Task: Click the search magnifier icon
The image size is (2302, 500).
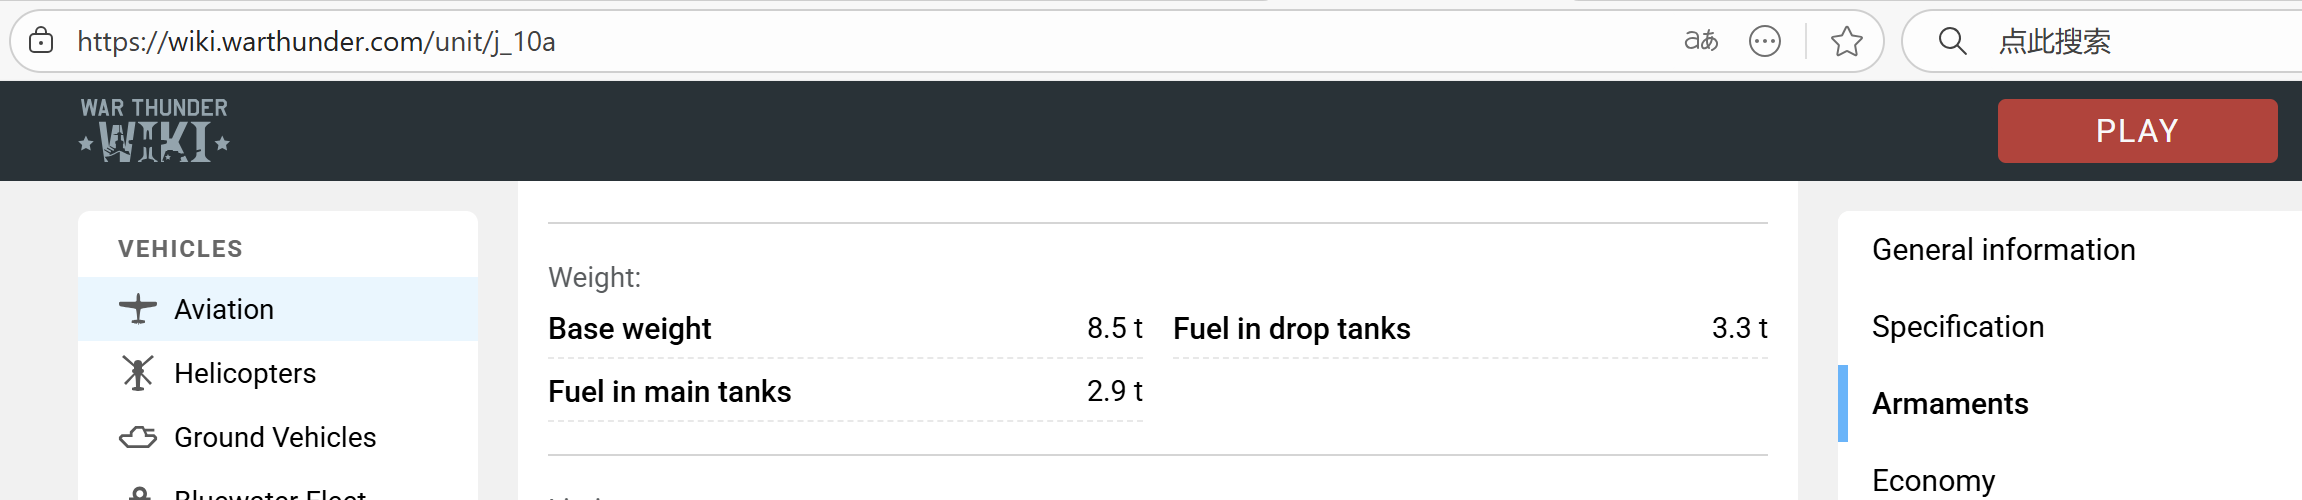Action: (x=1952, y=41)
